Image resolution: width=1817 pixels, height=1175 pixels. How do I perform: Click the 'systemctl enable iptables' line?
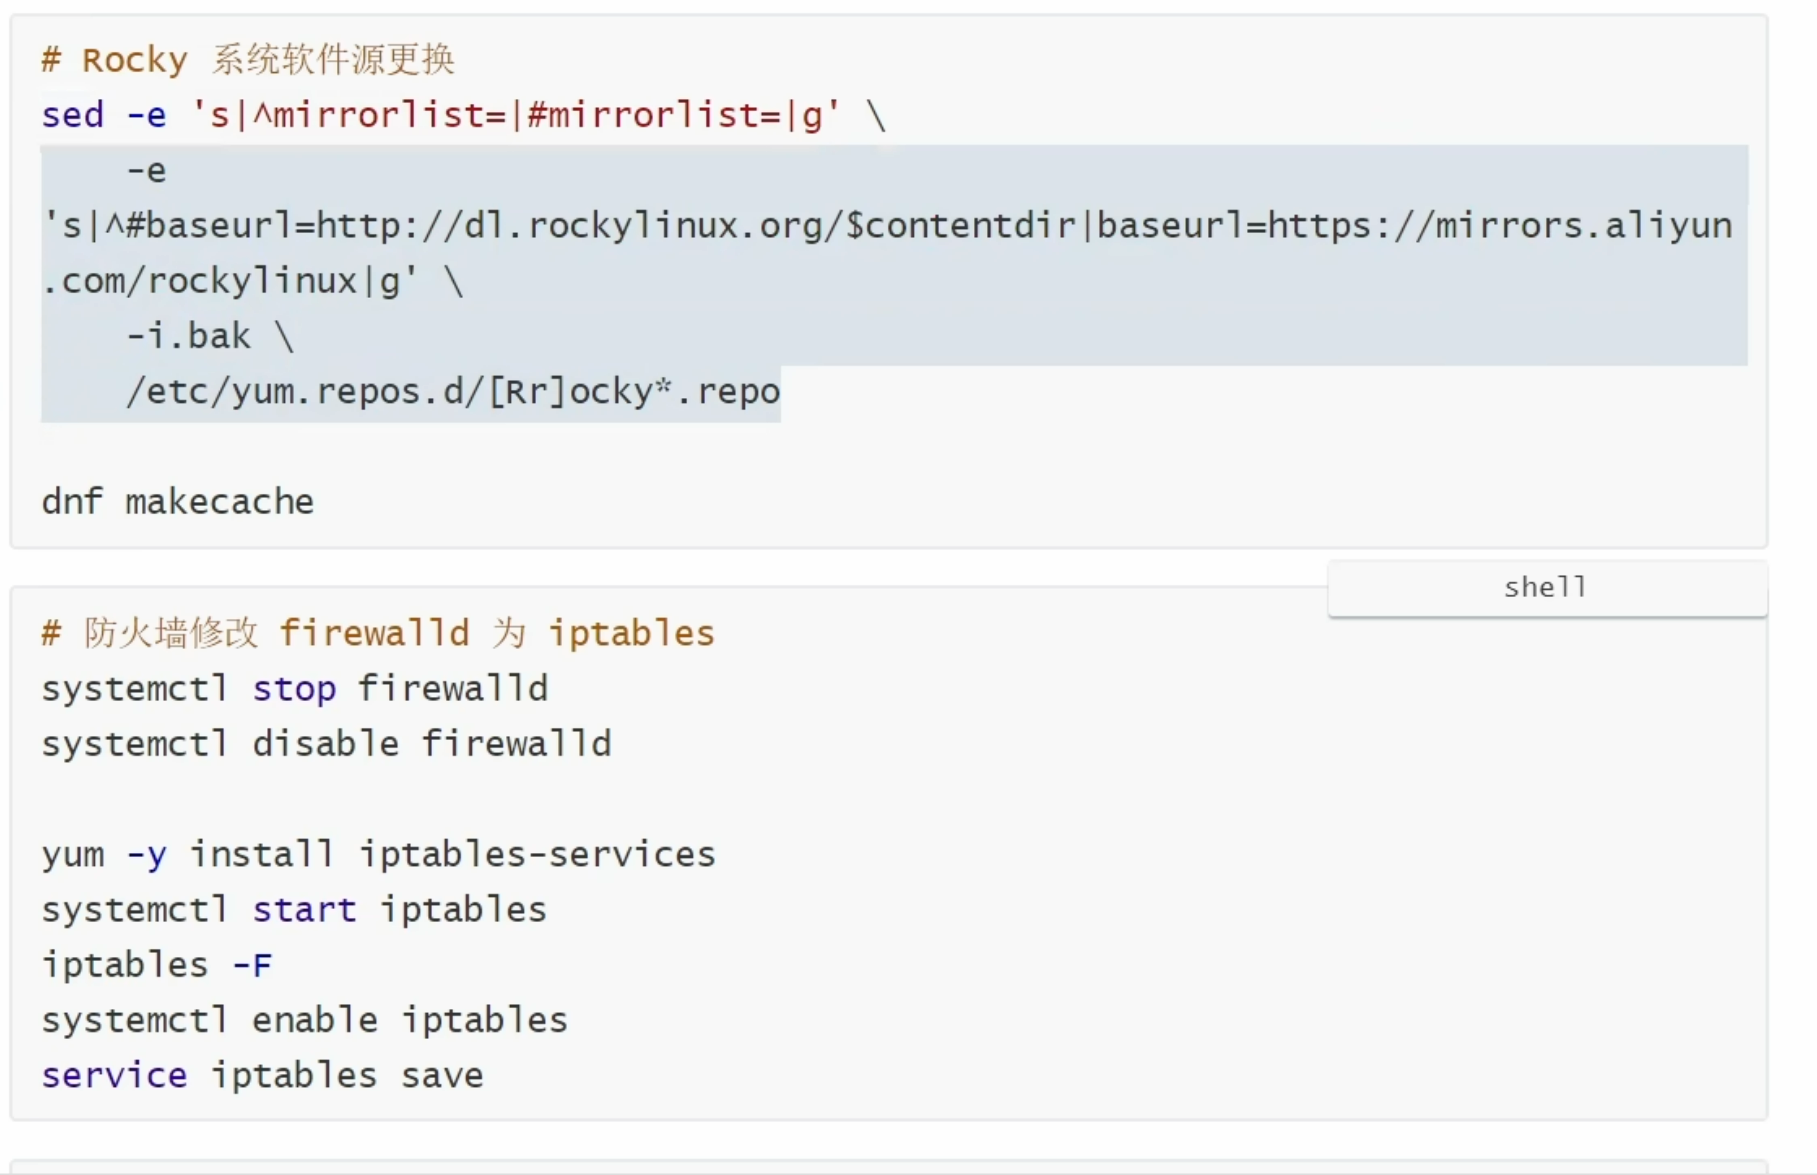[305, 1019]
